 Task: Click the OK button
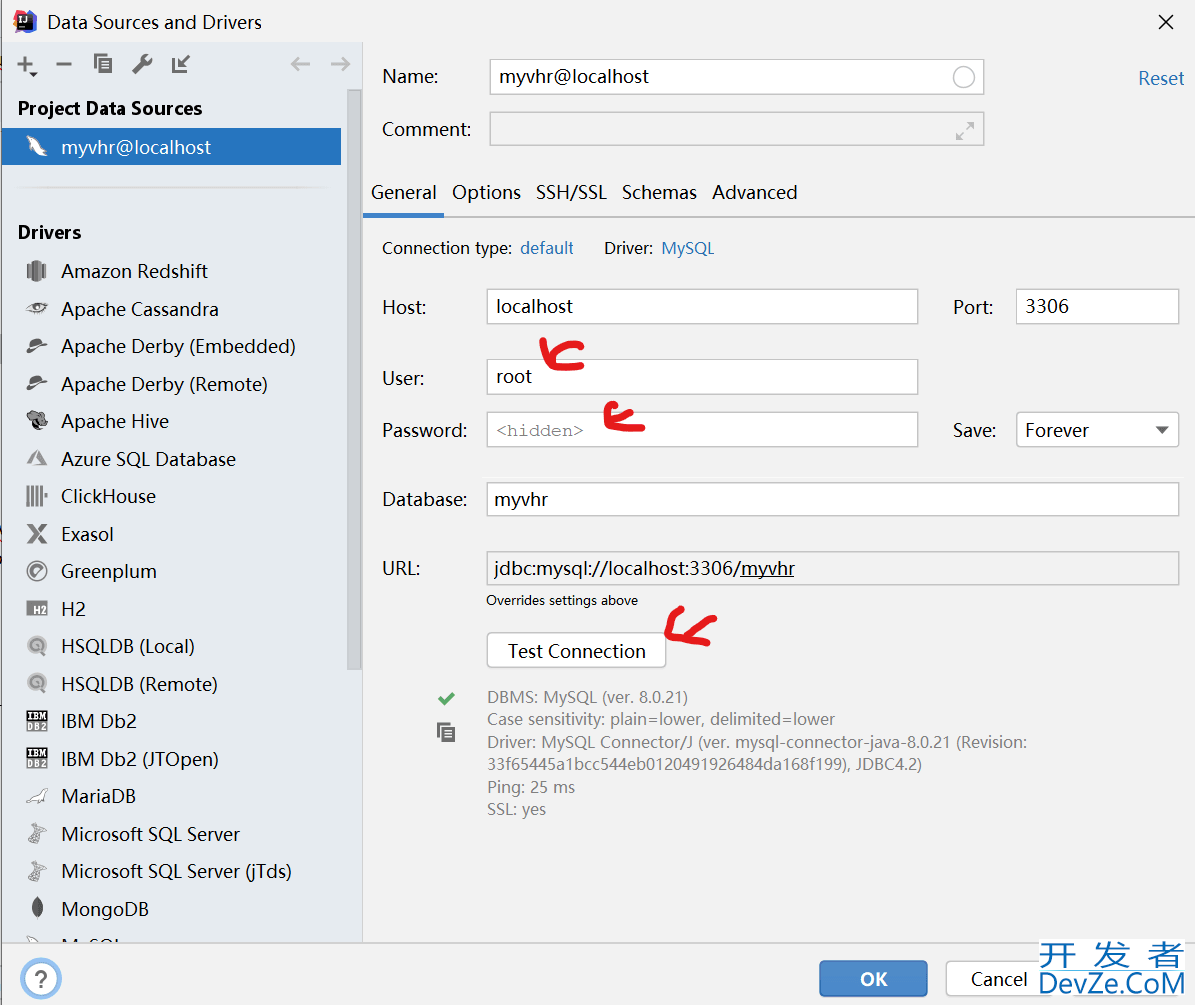click(x=873, y=978)
